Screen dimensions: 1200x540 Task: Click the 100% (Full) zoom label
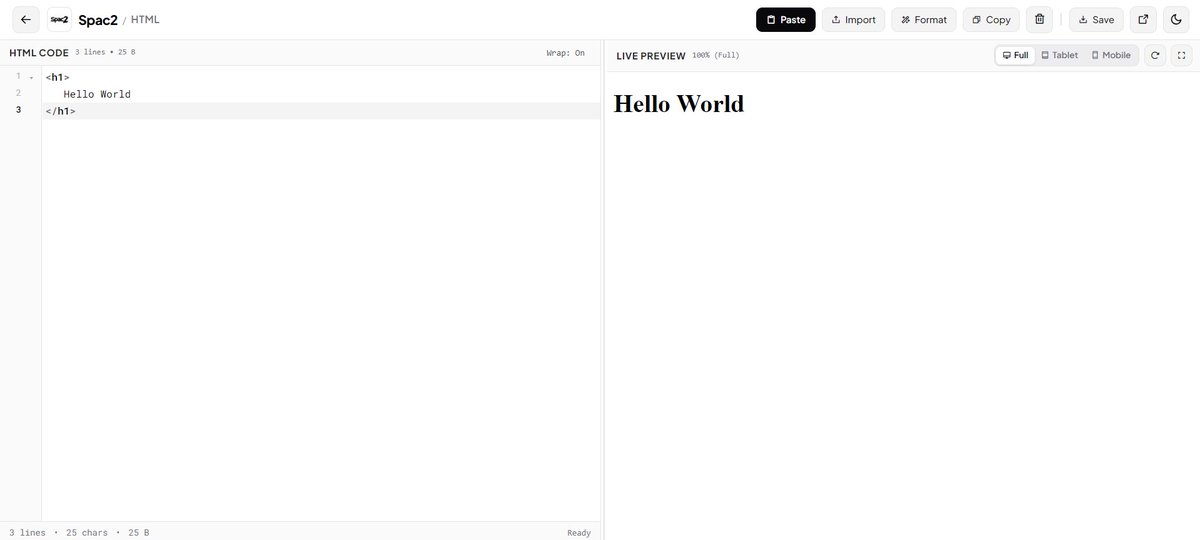[716, 56]
